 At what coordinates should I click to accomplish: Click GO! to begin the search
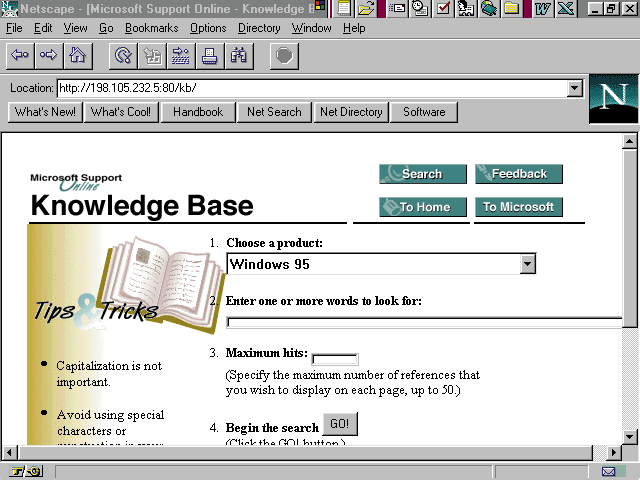pos(340,424)
